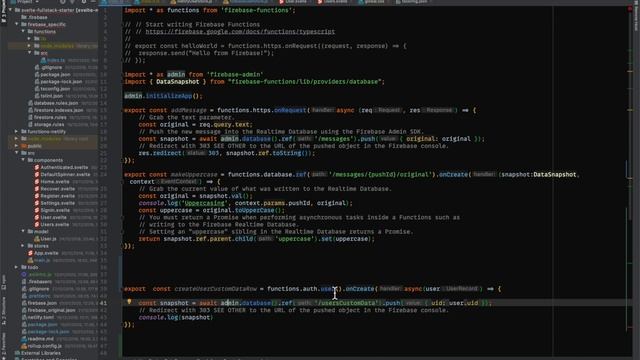Select .firebaserc file

pos(40,282)
